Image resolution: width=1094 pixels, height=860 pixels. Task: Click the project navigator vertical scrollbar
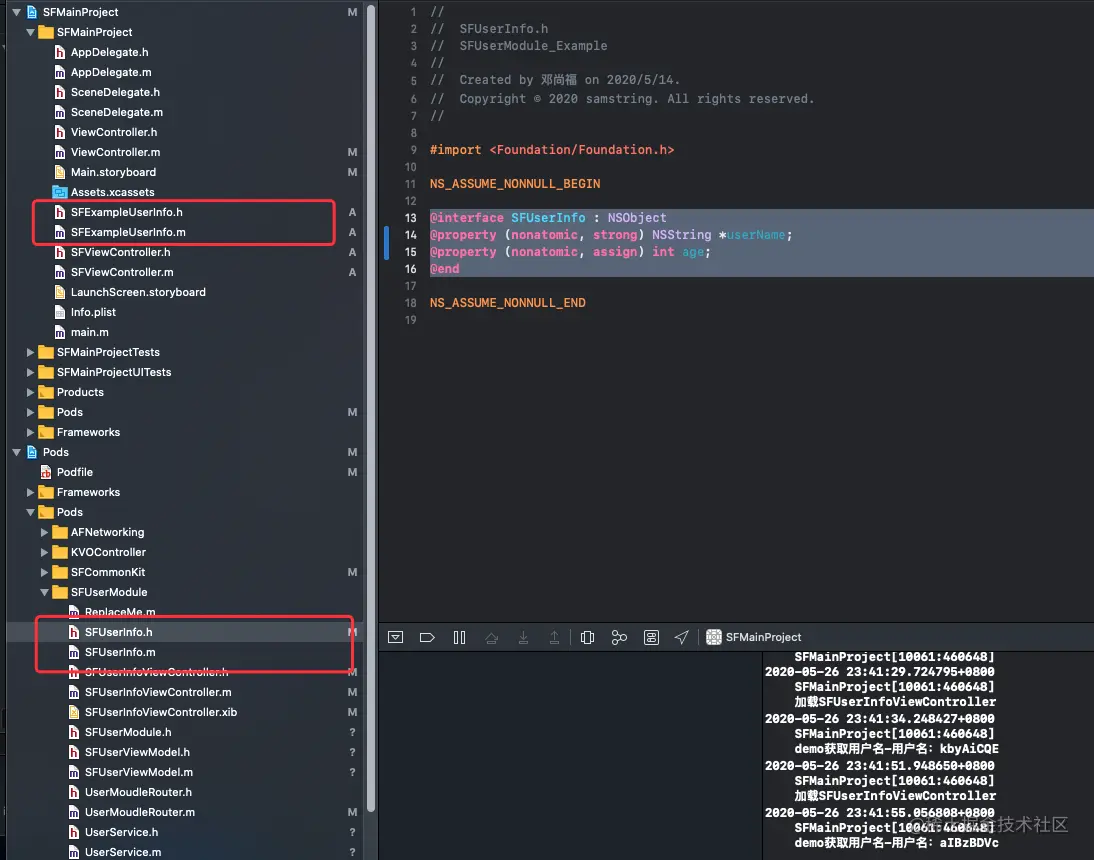point(371,408)
